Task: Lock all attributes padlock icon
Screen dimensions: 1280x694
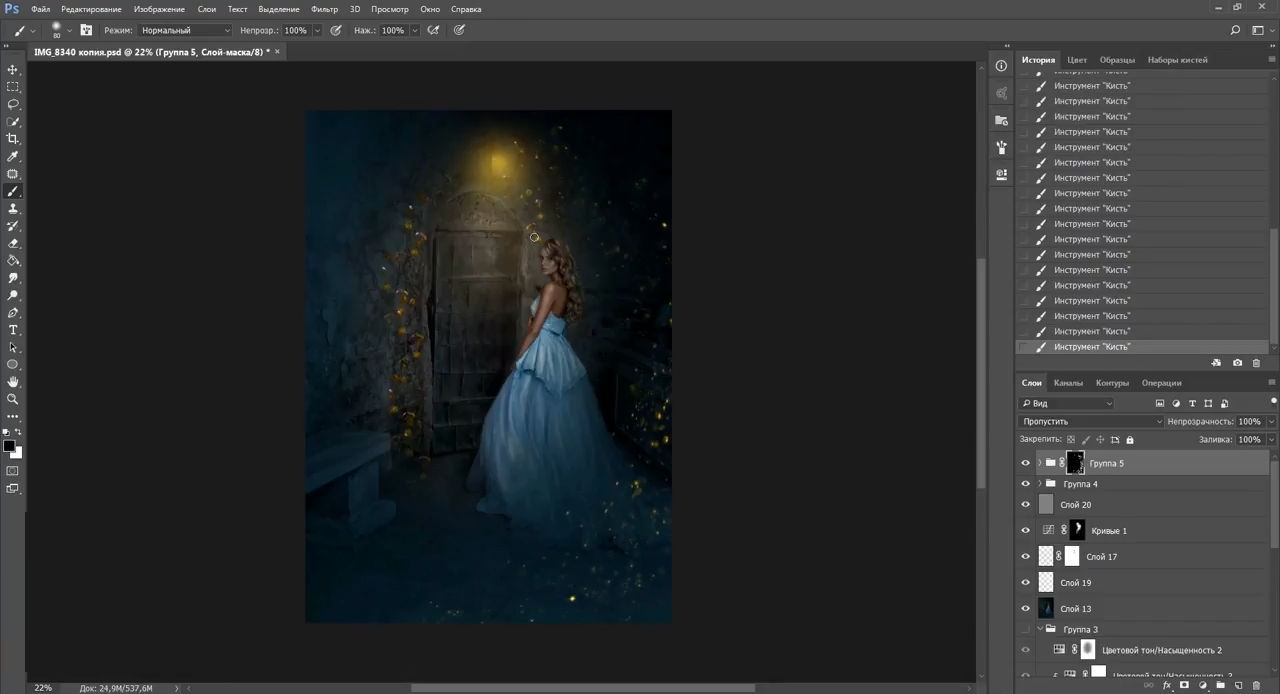Action: point(1130,440)
